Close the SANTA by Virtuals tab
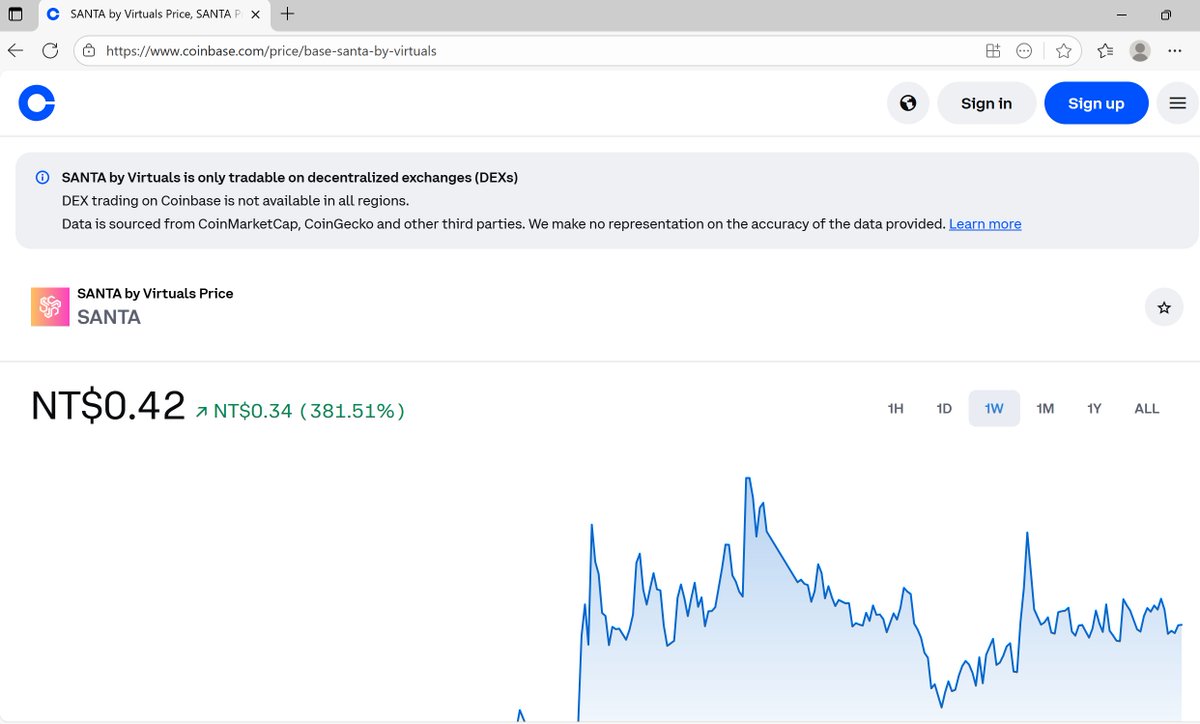Screen dimensions: 1200x724 coord(253,15)
